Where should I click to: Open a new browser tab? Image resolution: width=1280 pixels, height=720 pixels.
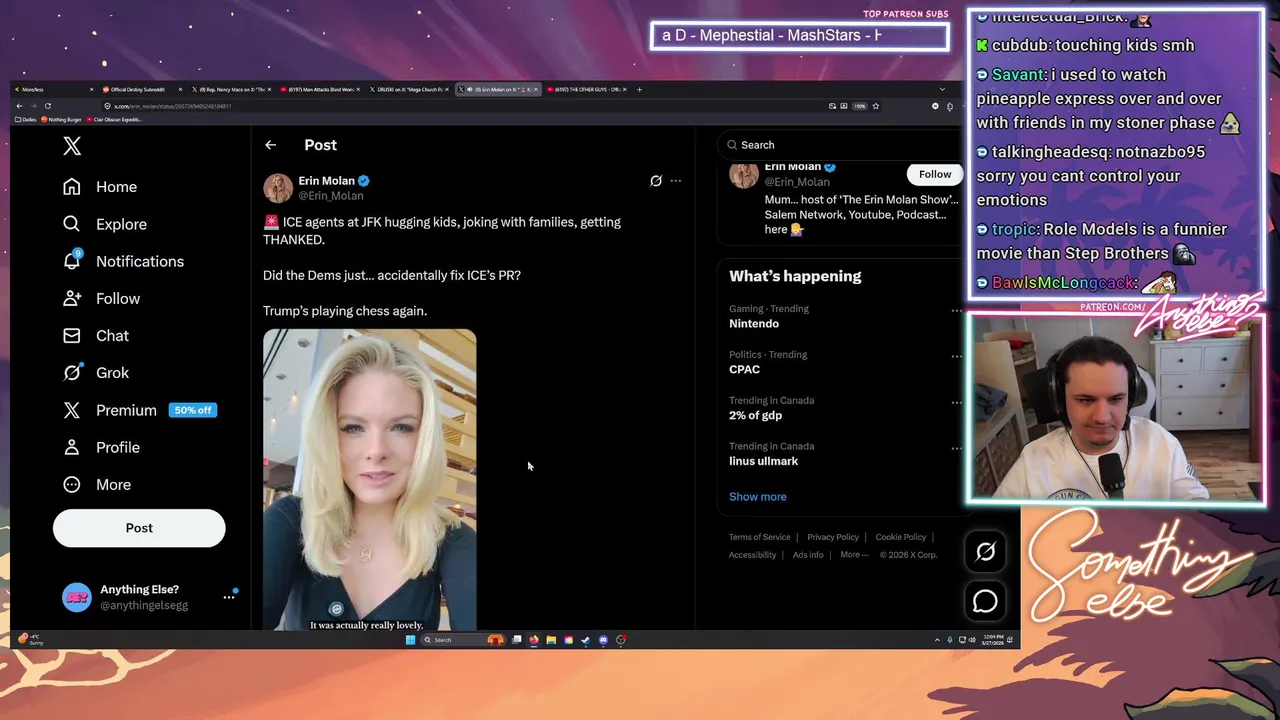pyautogui.click(x=640, y=89)
